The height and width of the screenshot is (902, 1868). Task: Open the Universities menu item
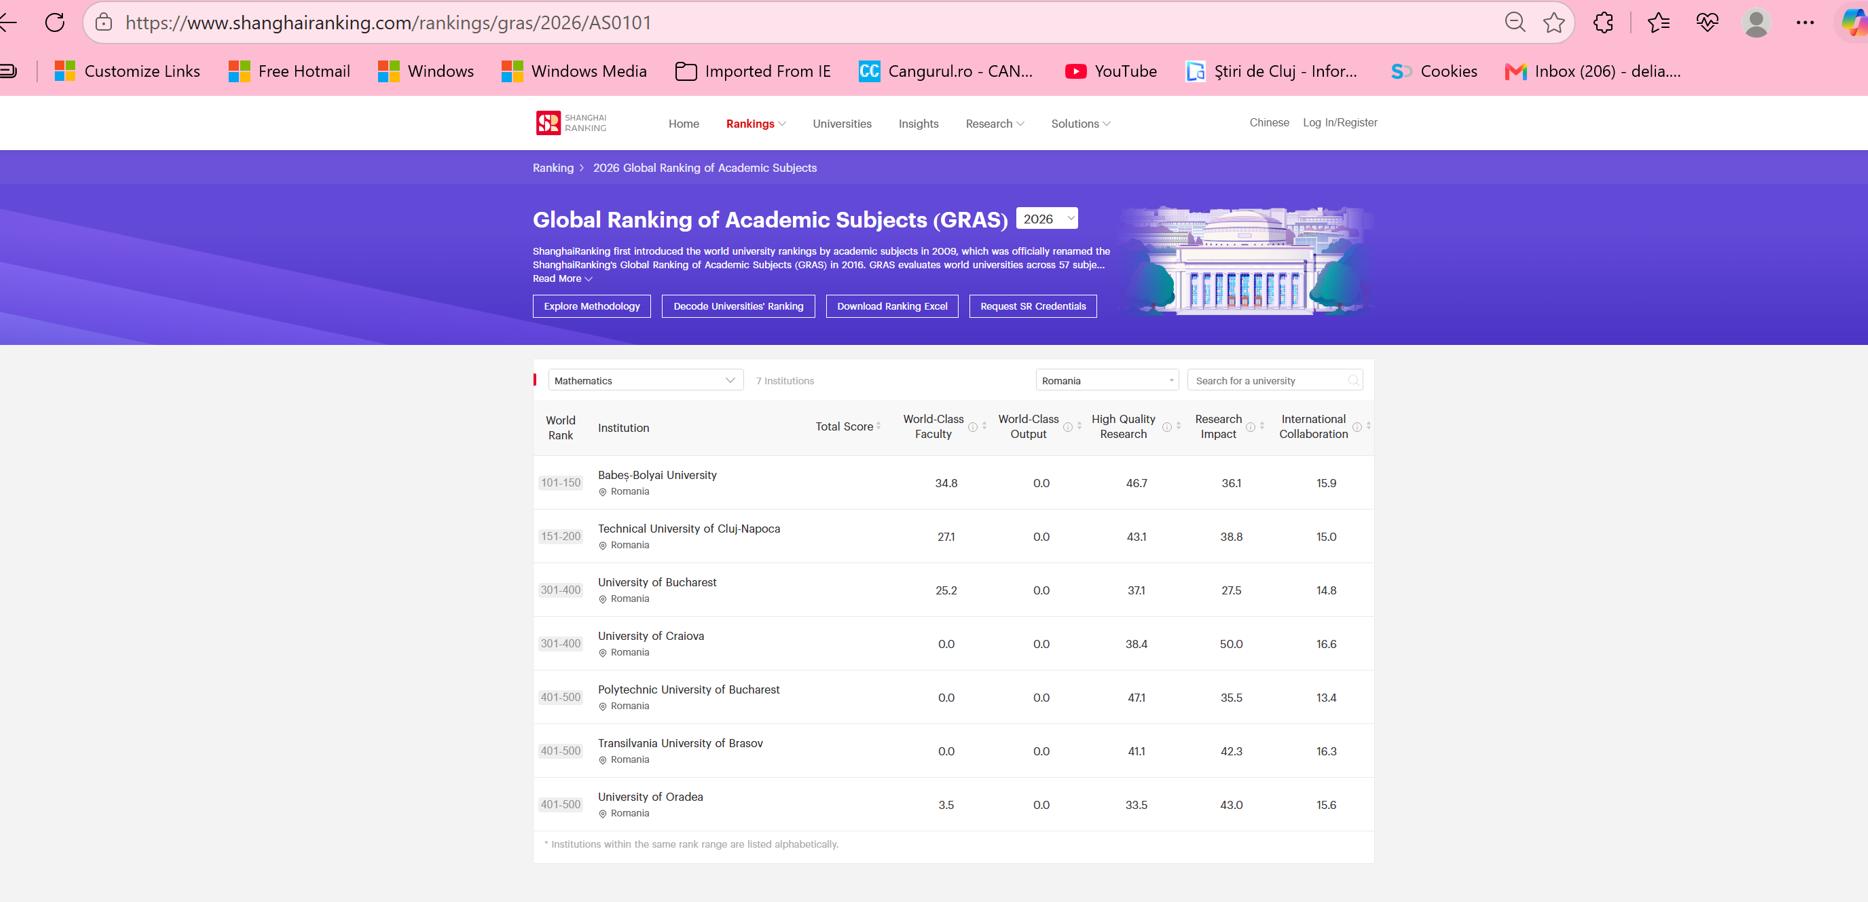point(842,124)
